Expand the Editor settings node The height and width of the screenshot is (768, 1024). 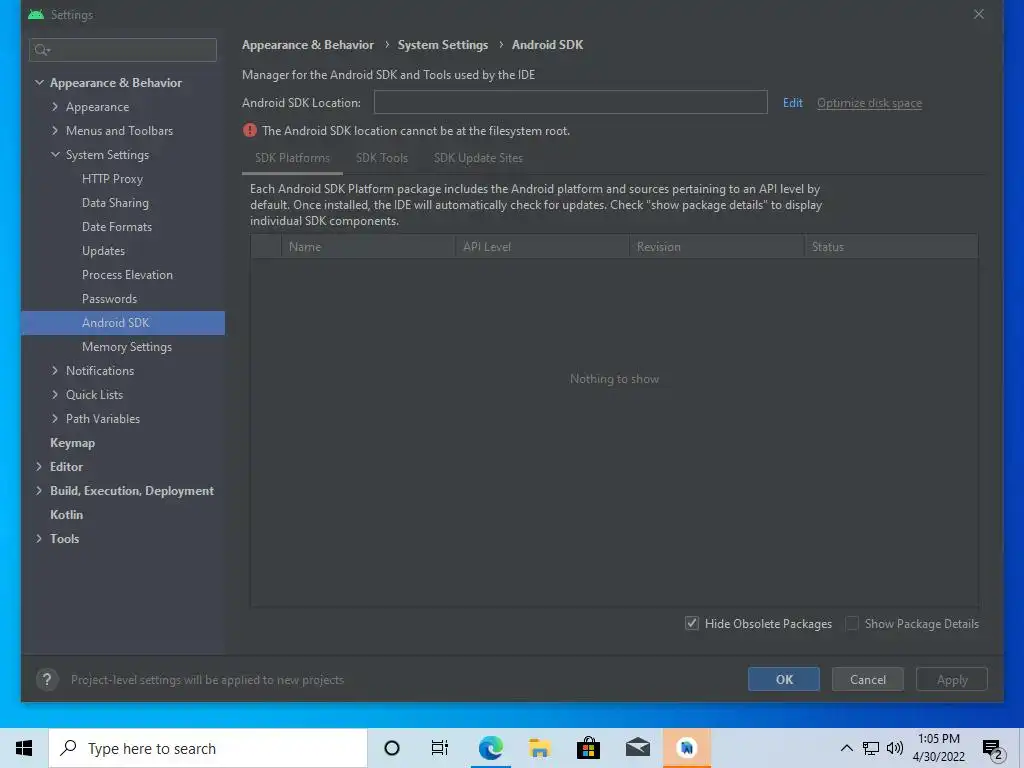tap(39, 466)
